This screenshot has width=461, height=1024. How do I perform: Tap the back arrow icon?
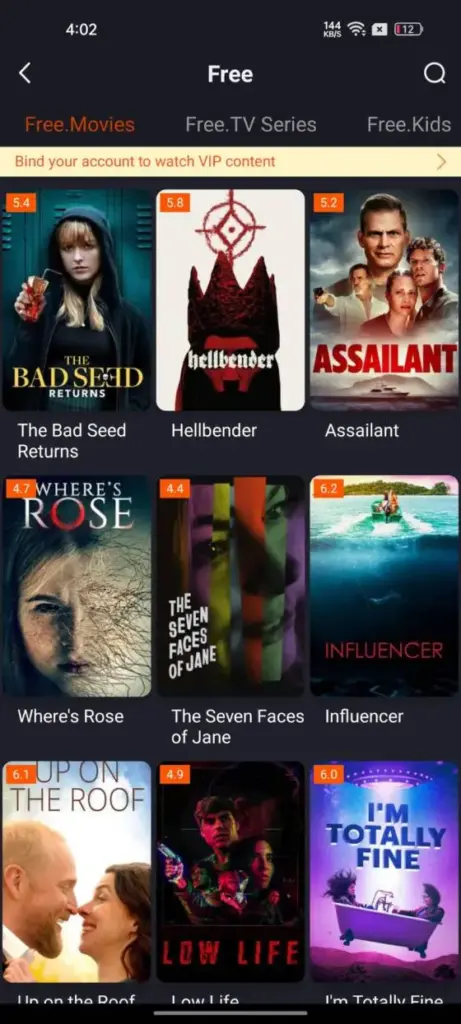coord(25,73)
